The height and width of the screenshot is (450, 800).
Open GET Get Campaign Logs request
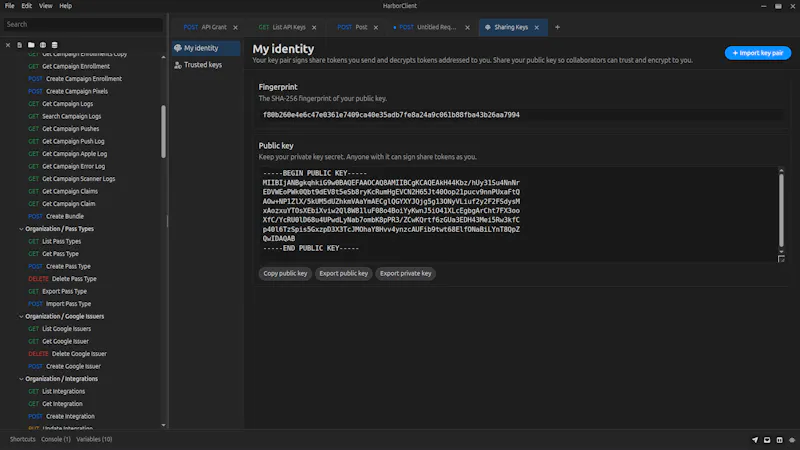tap(61, 104)
